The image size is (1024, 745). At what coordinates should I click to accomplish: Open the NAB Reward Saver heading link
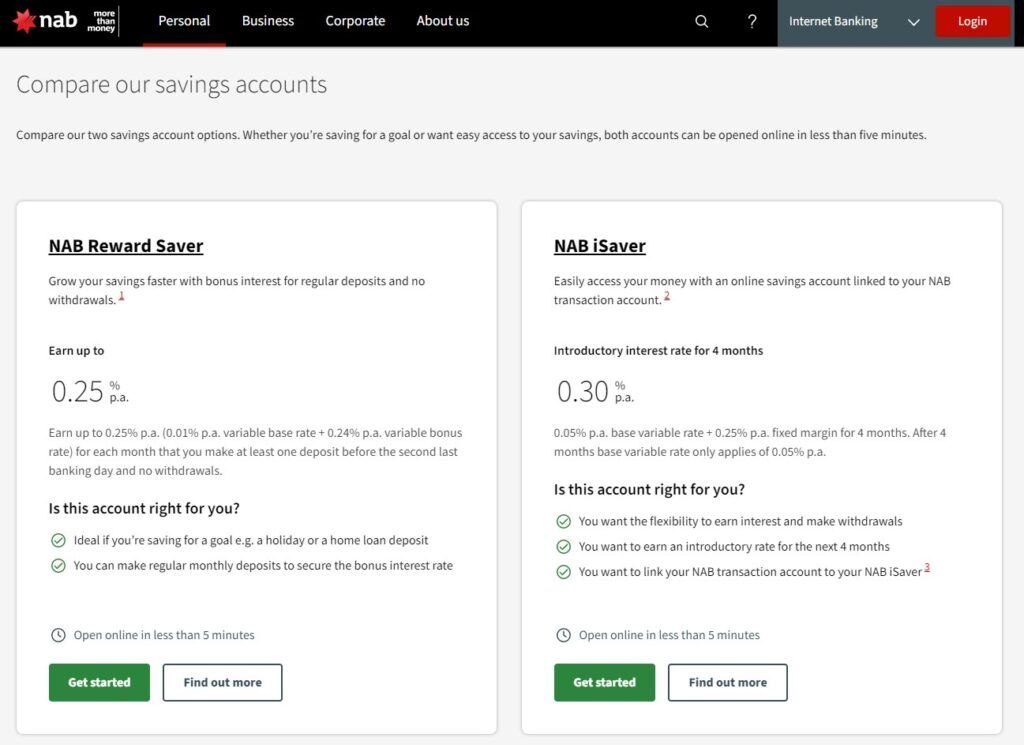click(x=126, y=246)
